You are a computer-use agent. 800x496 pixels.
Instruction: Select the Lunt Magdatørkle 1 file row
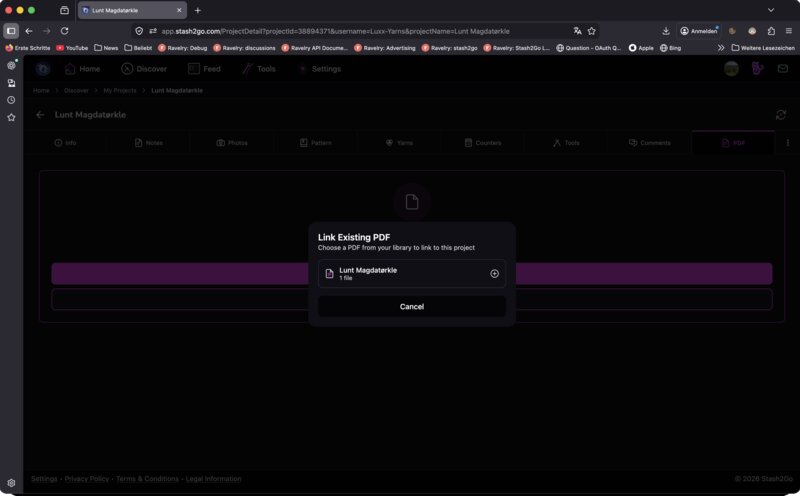pyautogui.click(x=412, y=274)
